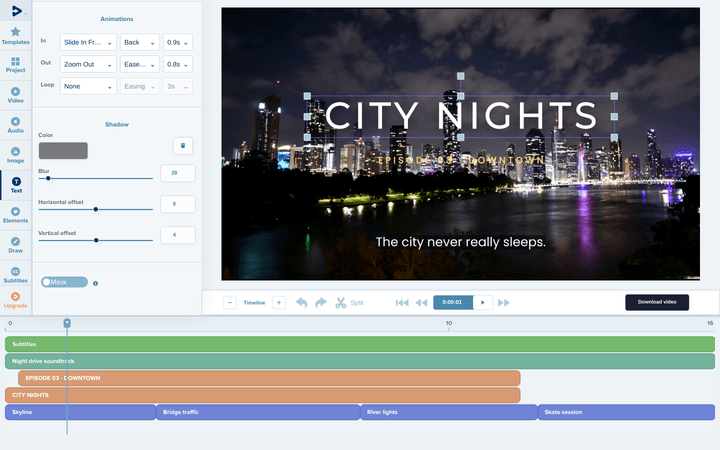720x450 pixels.
Task: Click the Horizontal offset slider handle
Action: coord(96,209)
